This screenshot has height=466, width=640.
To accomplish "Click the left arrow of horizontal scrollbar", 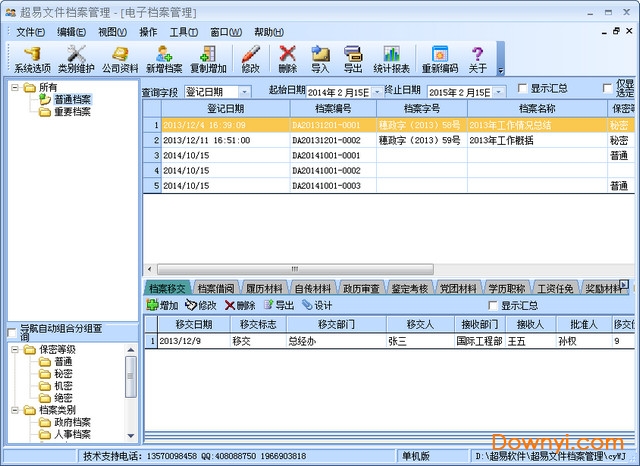I will coord(149,269).
